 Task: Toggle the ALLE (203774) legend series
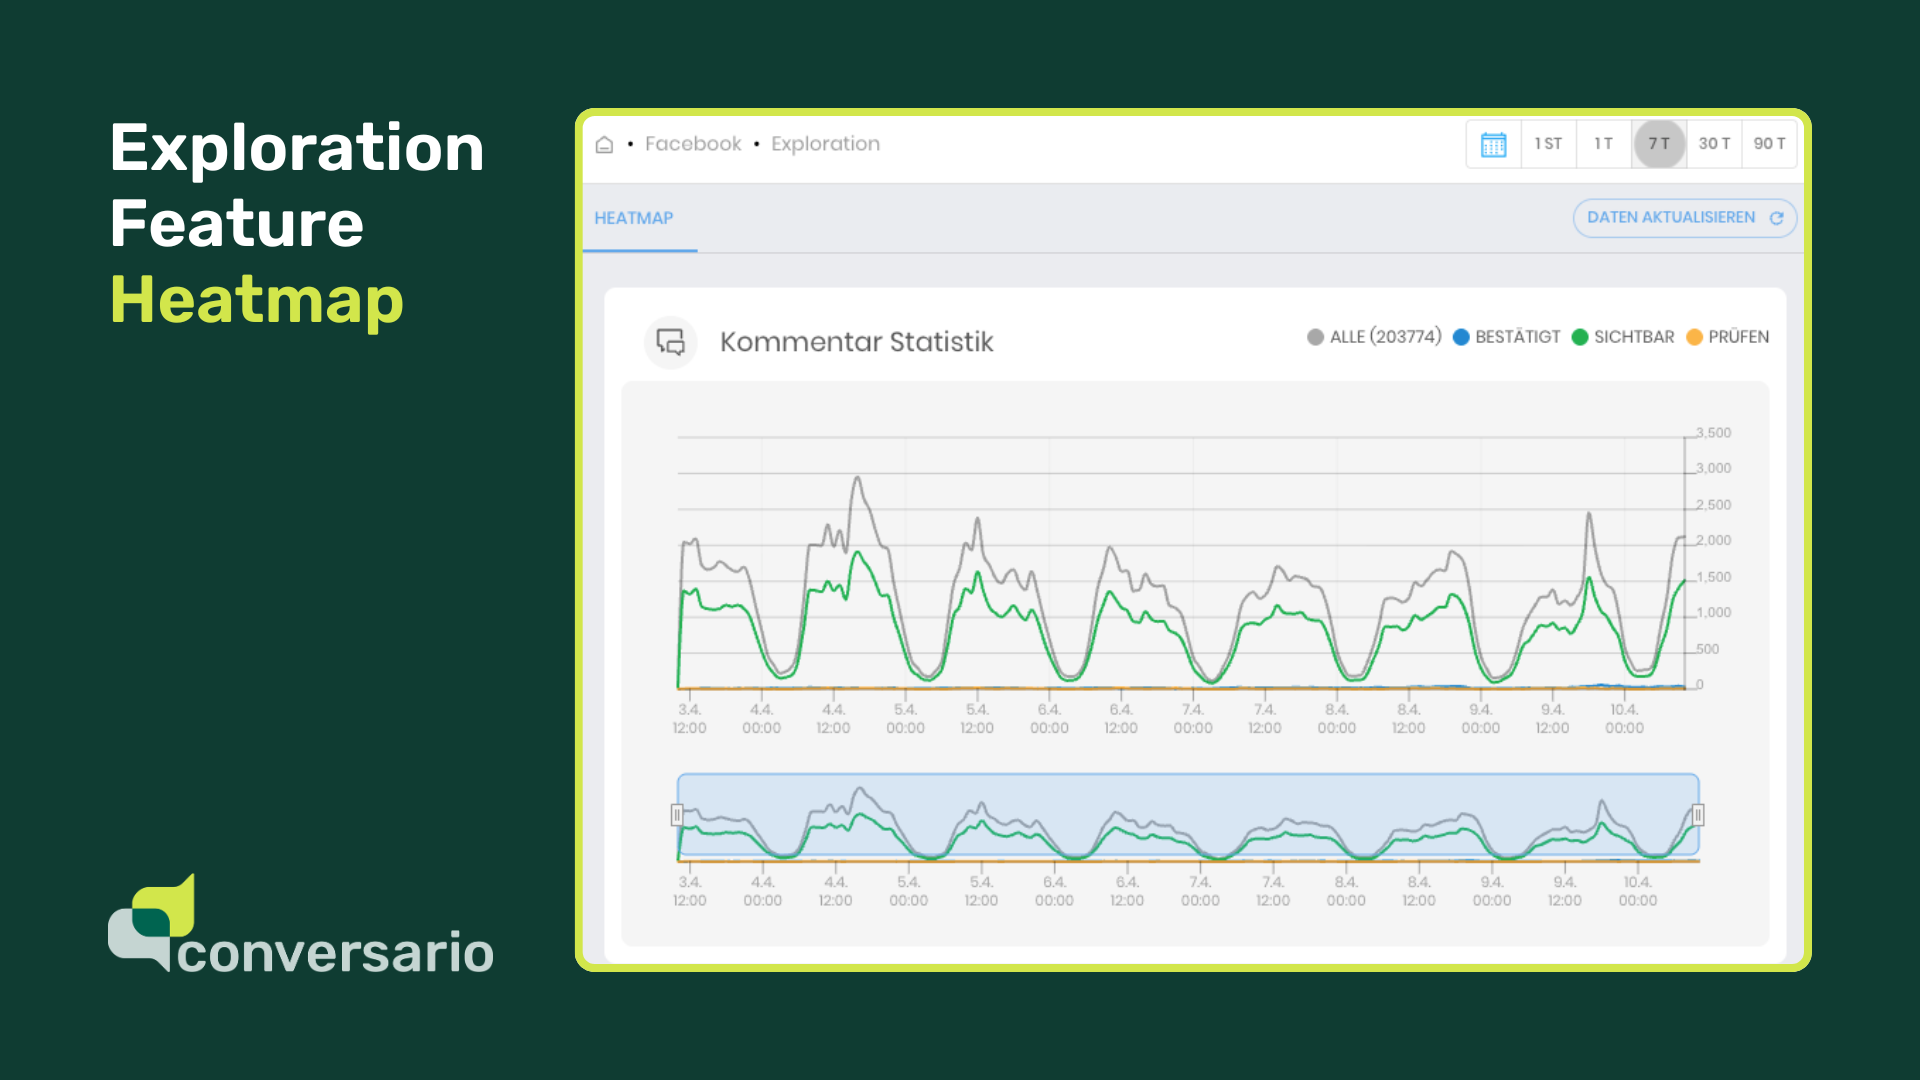tap(1374, 337)
